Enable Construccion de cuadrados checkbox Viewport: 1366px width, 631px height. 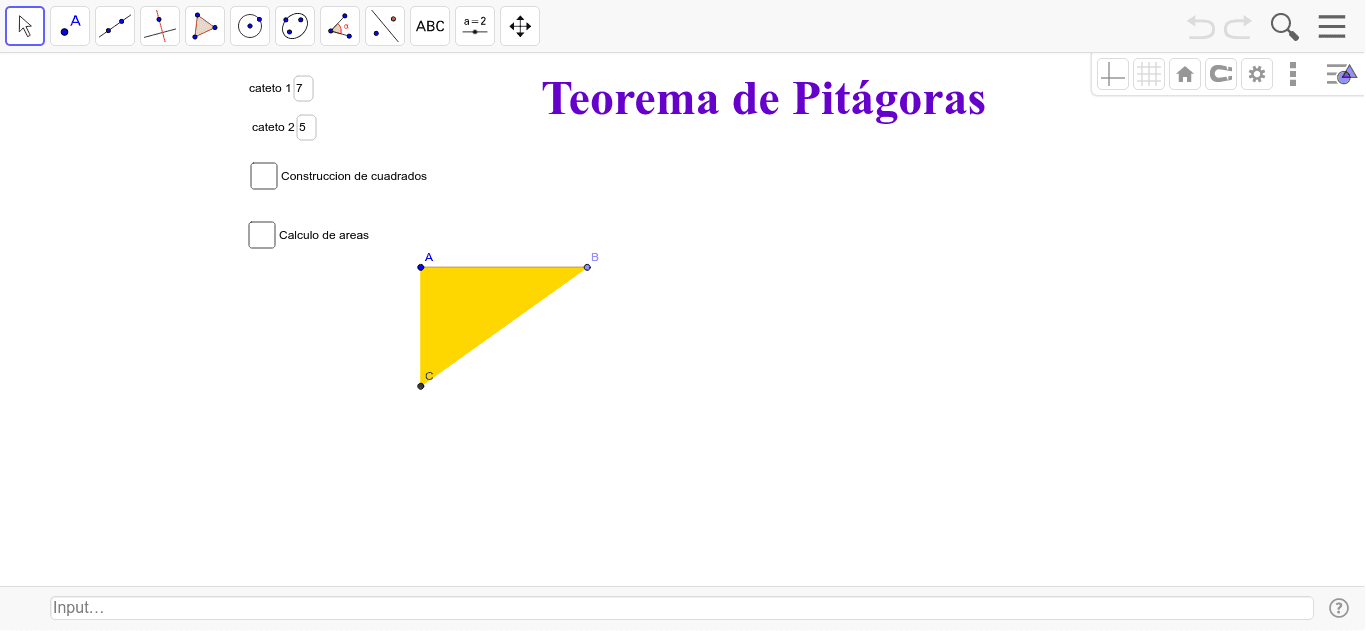pyautogui.click(x=264, y=176)
